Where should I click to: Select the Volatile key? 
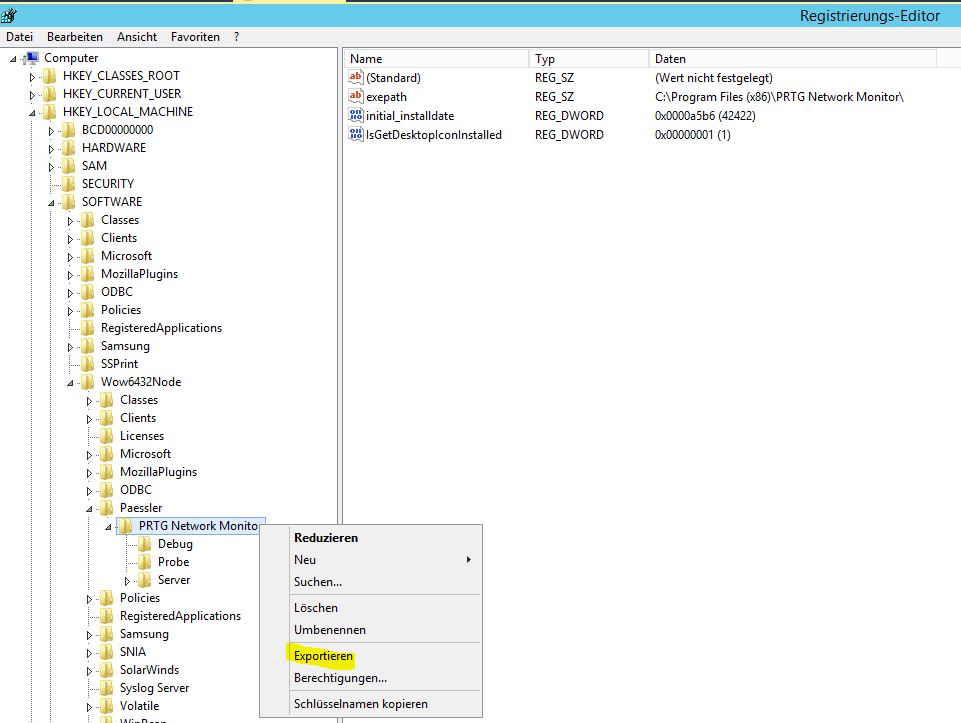click(139, 706)
